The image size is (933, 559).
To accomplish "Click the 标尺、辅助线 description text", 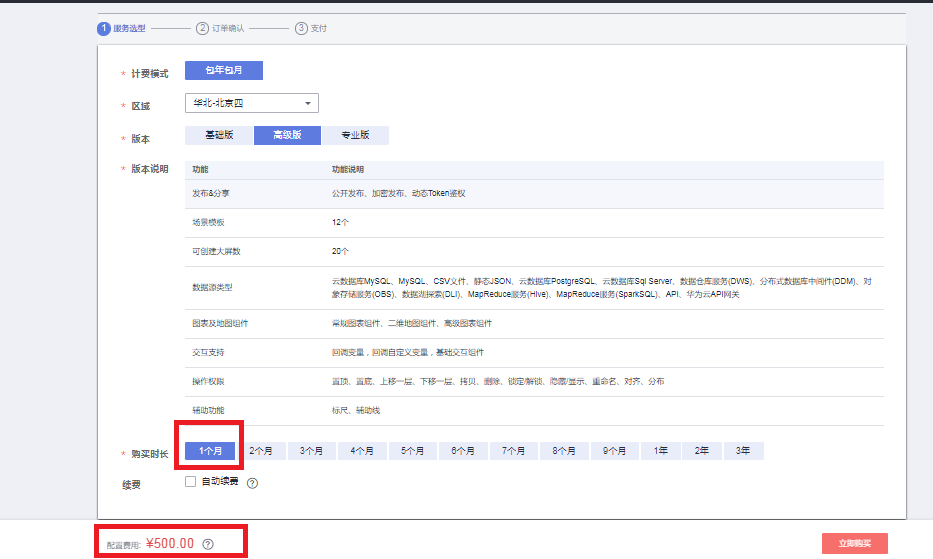I will (x=356, y=411).
